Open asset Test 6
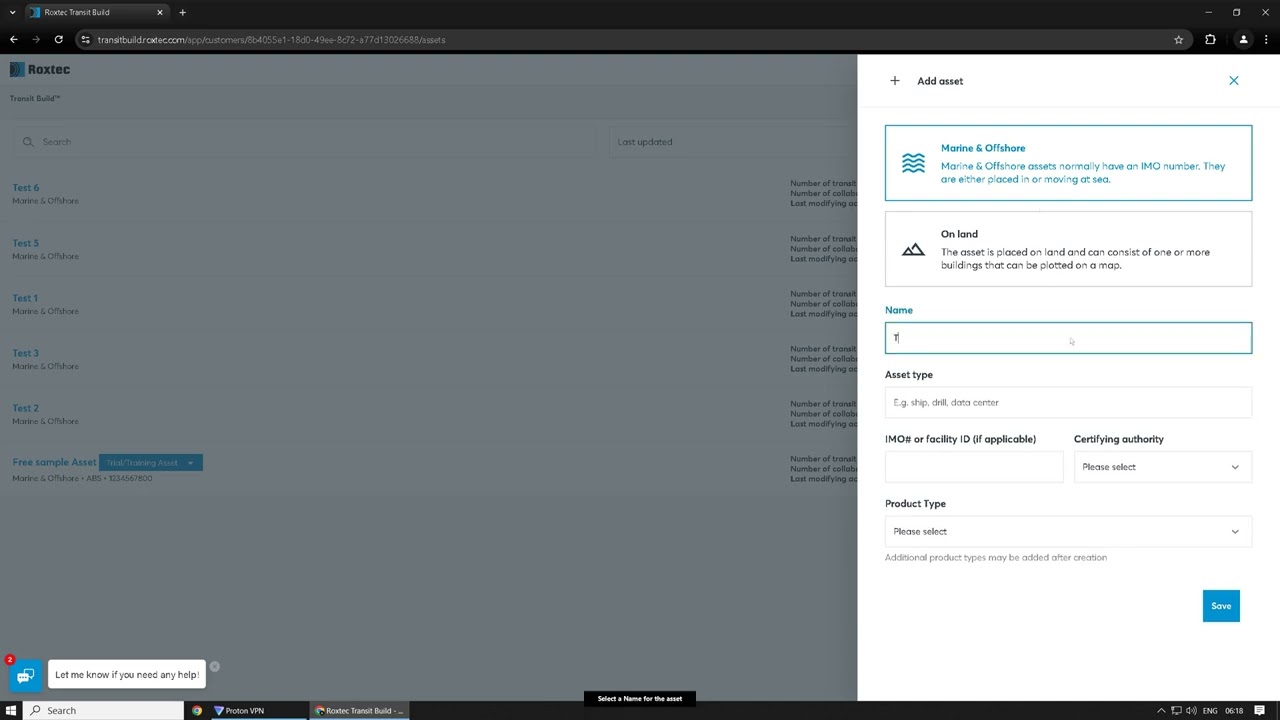The image size is (1280, 720). pyautogui.click(x=26, y=188)
